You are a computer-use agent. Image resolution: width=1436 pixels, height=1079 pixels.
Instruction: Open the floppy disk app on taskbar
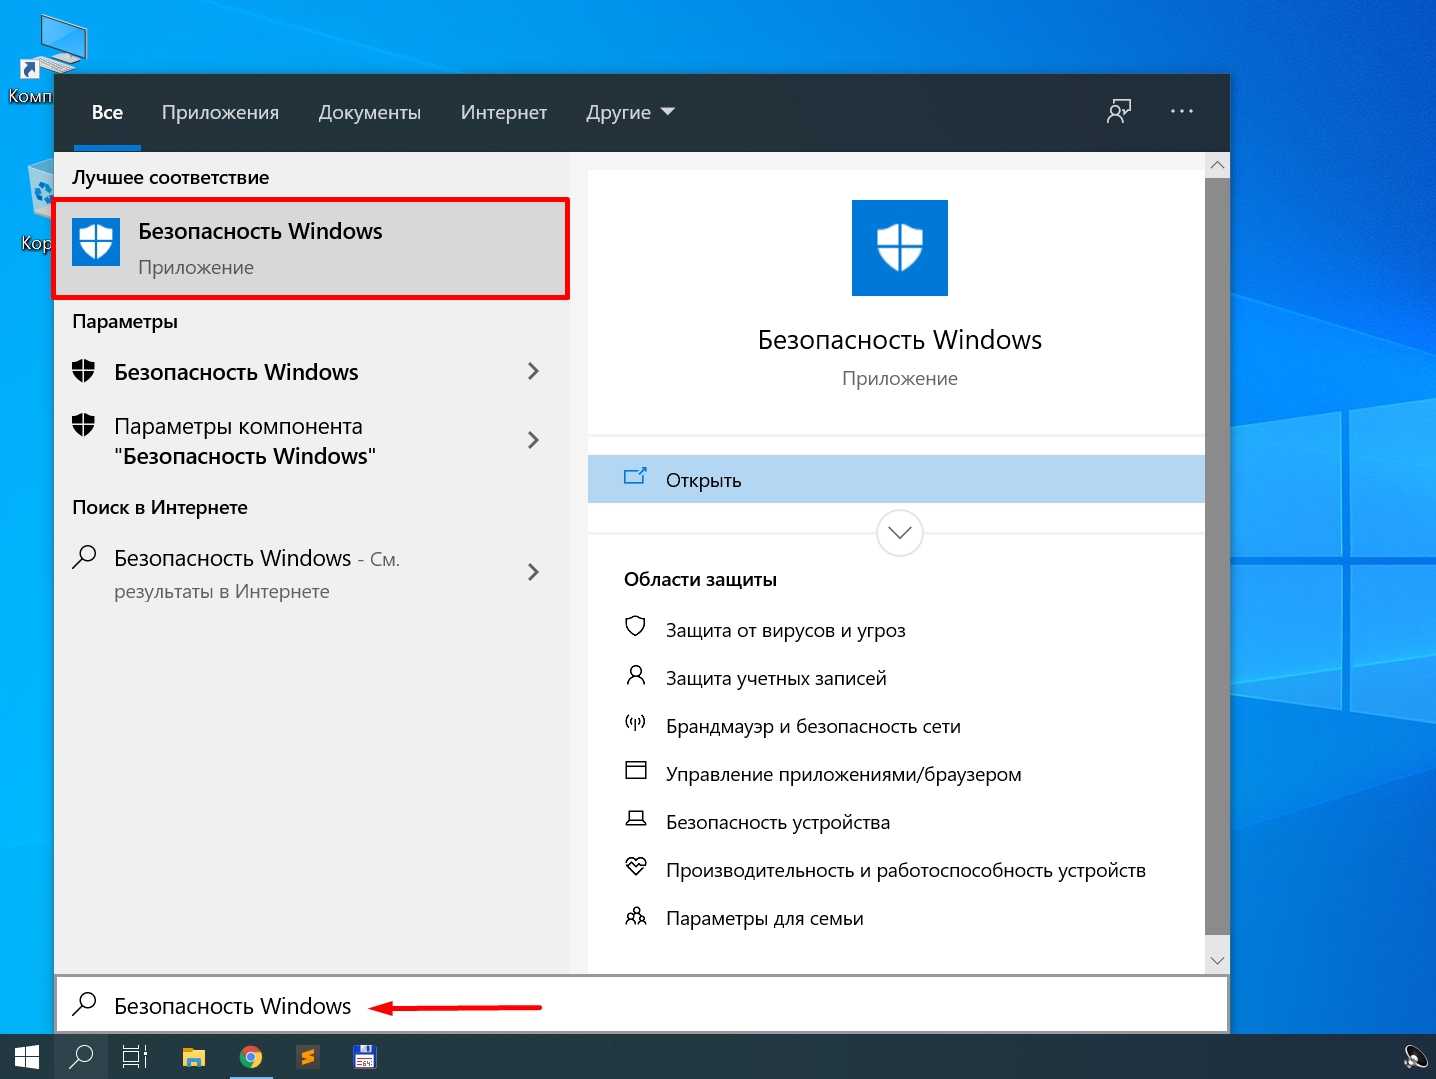coord(365,1057)
